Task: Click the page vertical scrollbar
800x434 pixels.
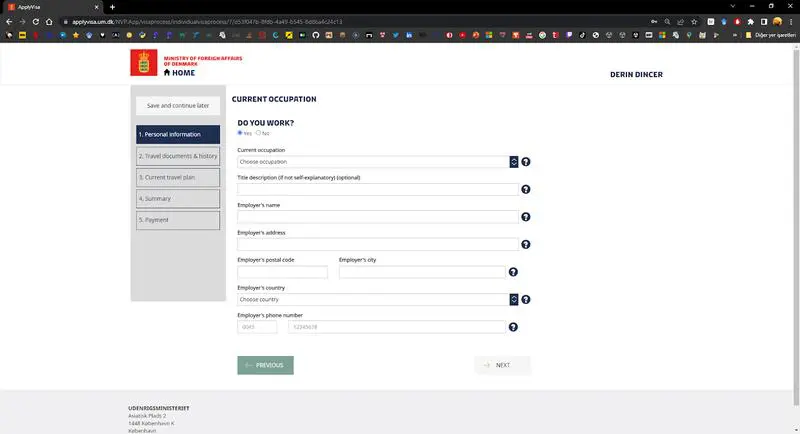Action: coord(796,227)
